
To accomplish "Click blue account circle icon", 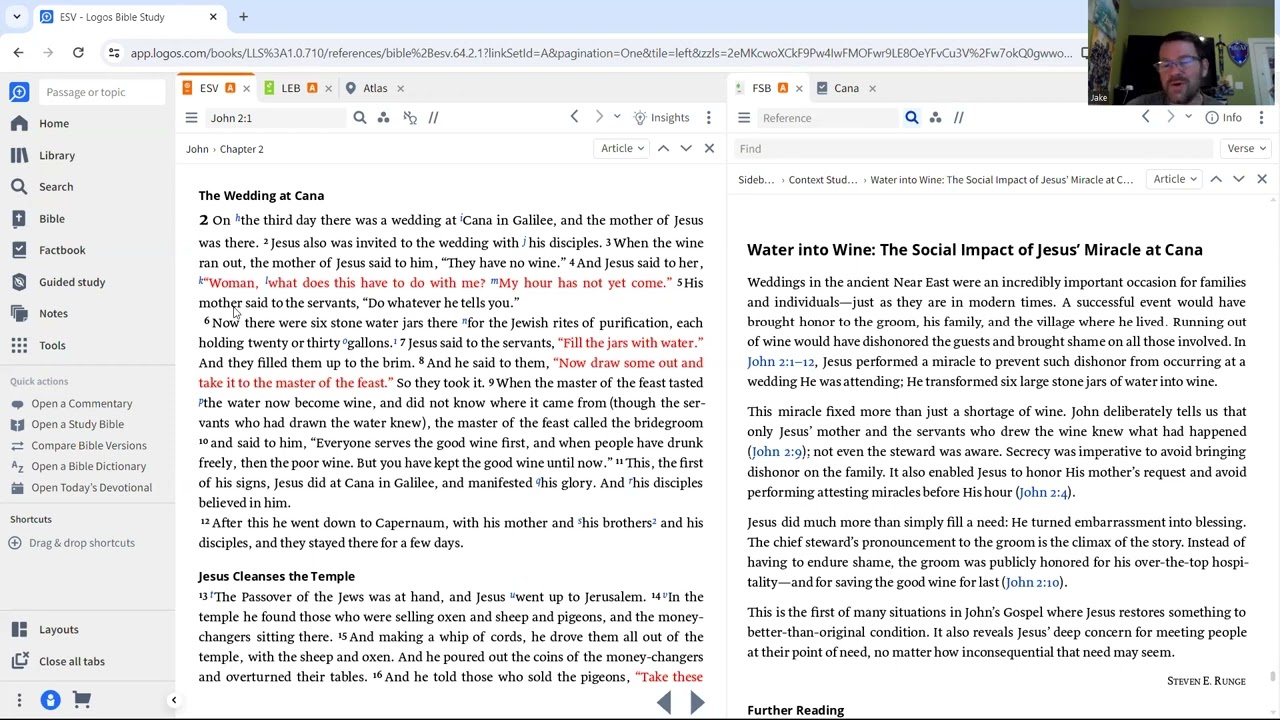I will coord(50,700).
